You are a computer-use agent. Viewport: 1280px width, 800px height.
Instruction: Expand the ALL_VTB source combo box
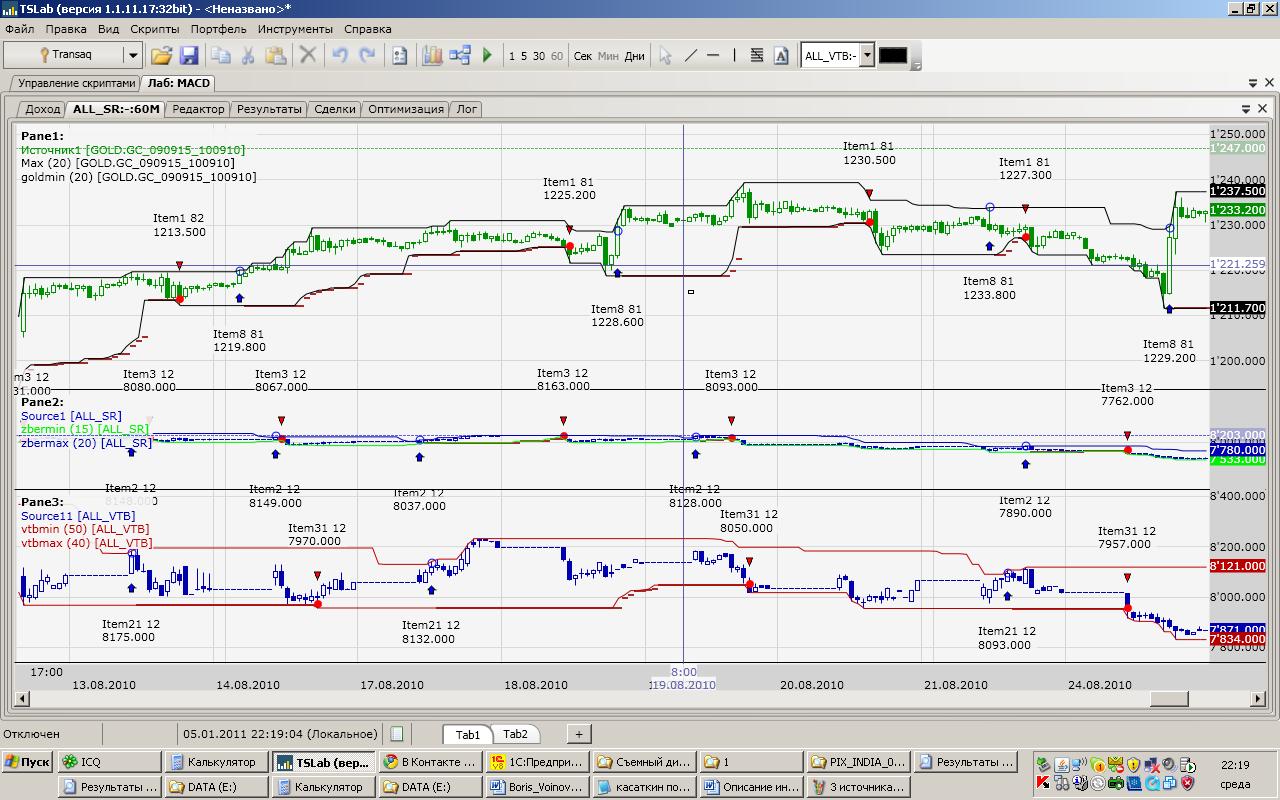[x=867, y=56]
